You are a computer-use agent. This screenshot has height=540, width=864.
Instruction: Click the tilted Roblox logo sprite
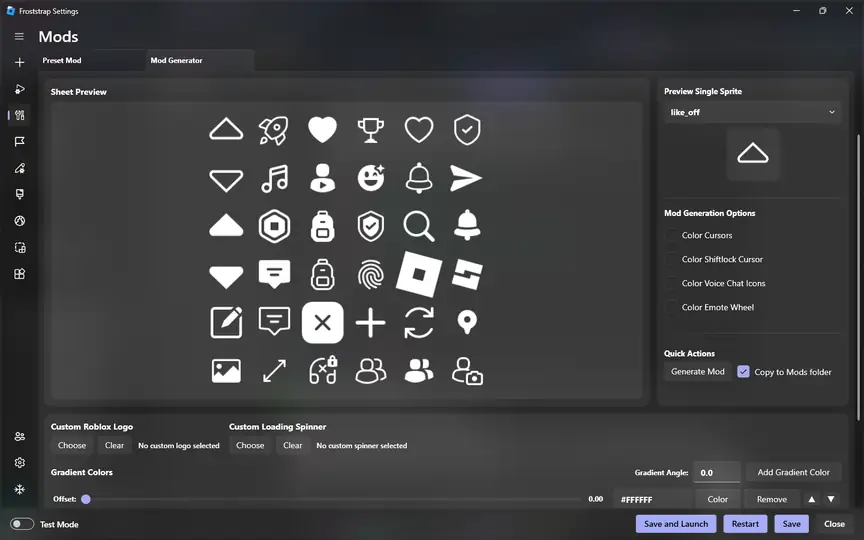click(419, 274)
